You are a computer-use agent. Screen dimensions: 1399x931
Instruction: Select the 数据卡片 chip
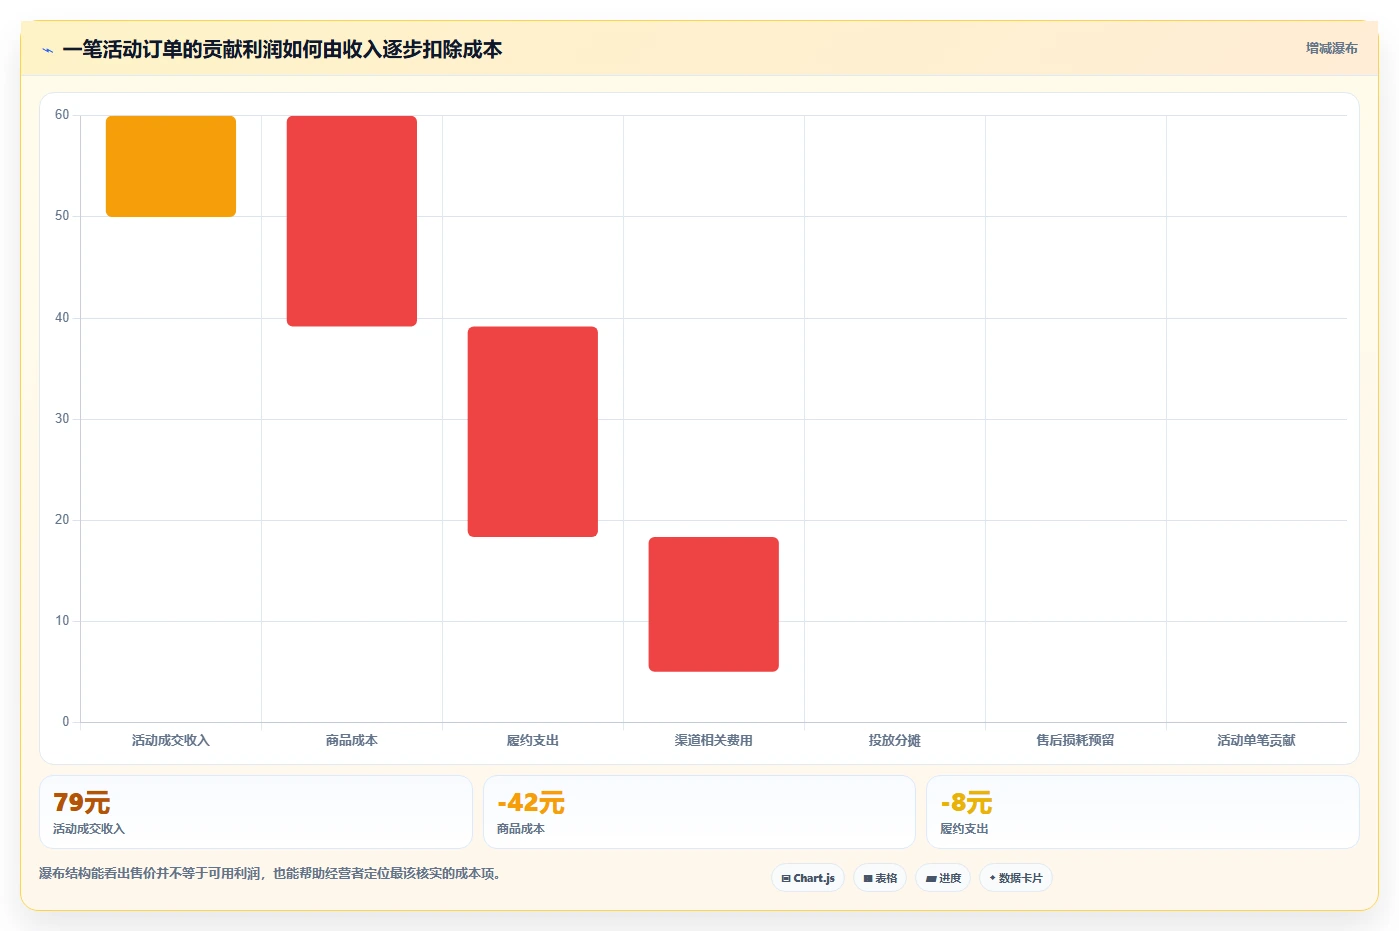(1016, 878)
